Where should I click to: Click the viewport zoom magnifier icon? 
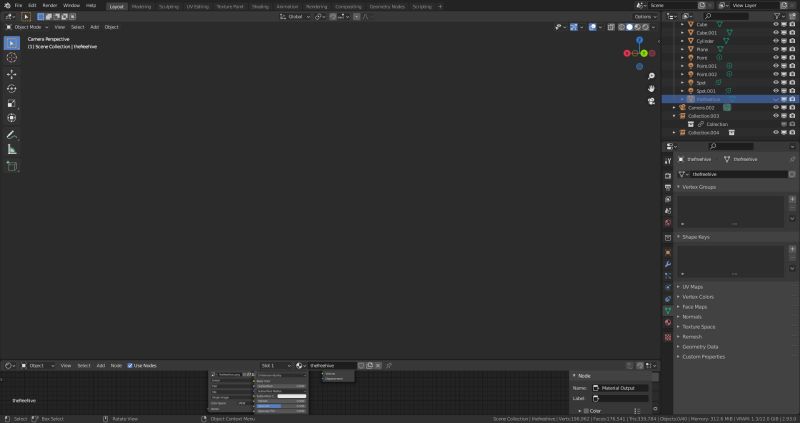point(651,76)
